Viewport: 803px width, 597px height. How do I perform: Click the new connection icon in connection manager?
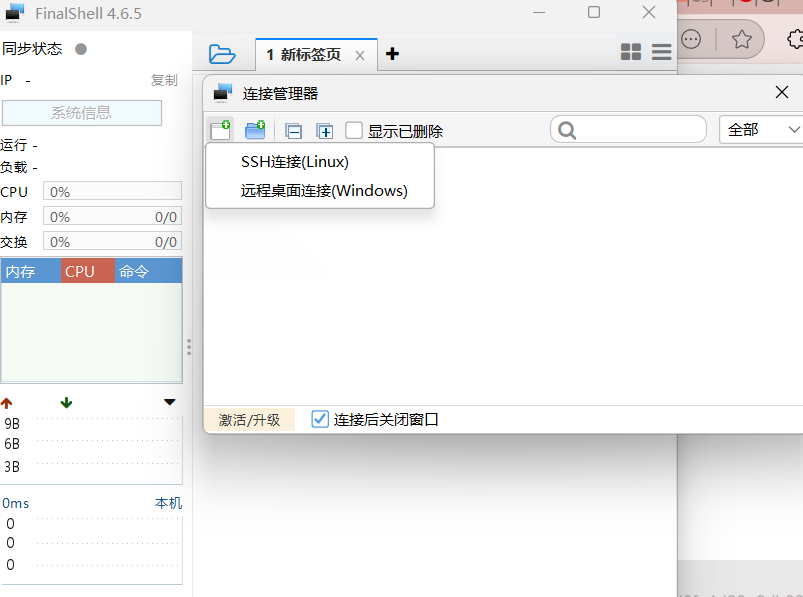[221, 130]
